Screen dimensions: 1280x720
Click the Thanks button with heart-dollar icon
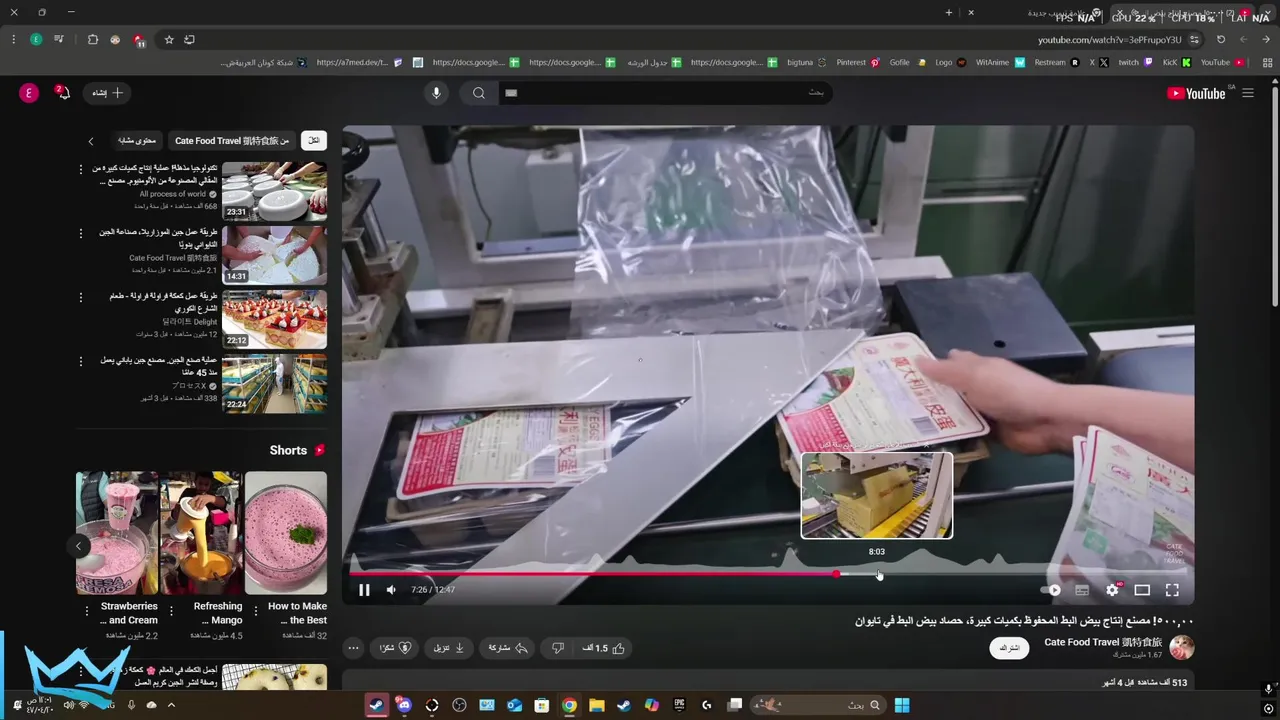pyautogui.click(x=394, y=648)
